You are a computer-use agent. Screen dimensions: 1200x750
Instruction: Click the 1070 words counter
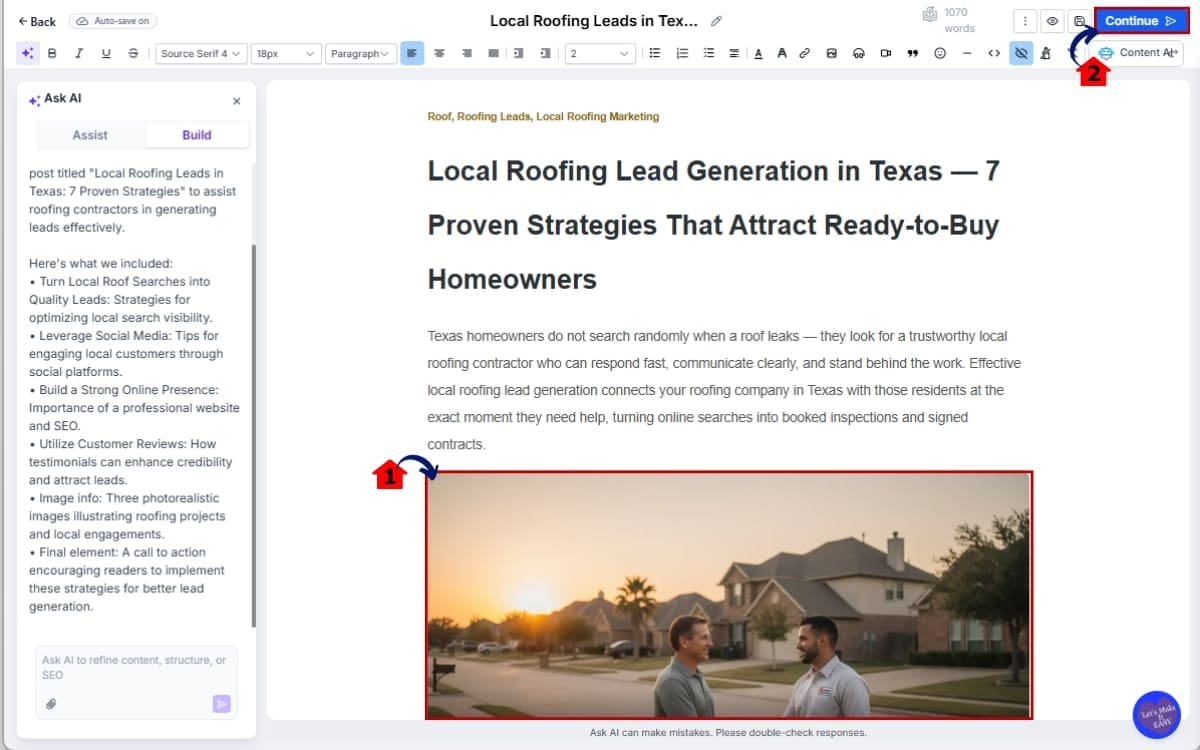click(947, 20)
